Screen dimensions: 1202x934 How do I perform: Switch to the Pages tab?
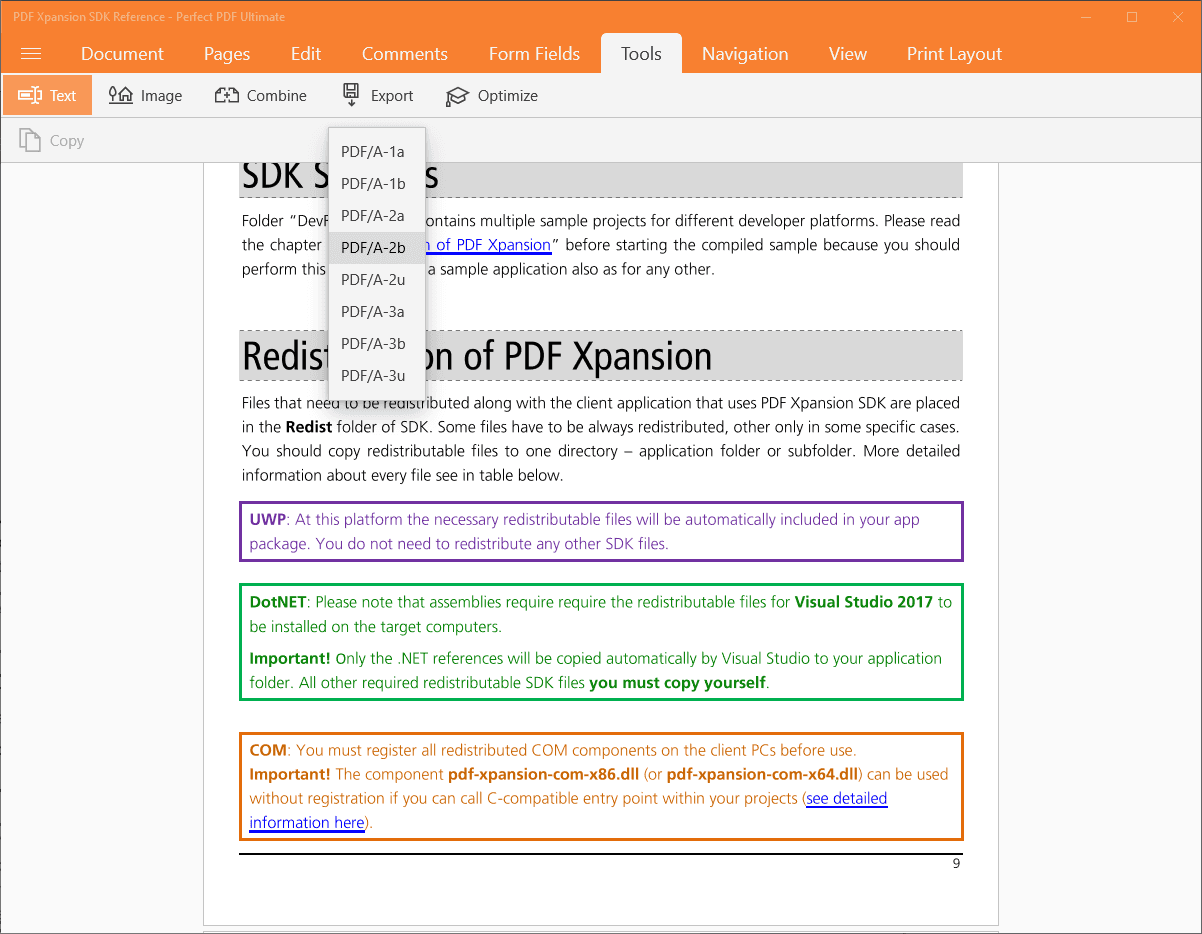[227, 54]
